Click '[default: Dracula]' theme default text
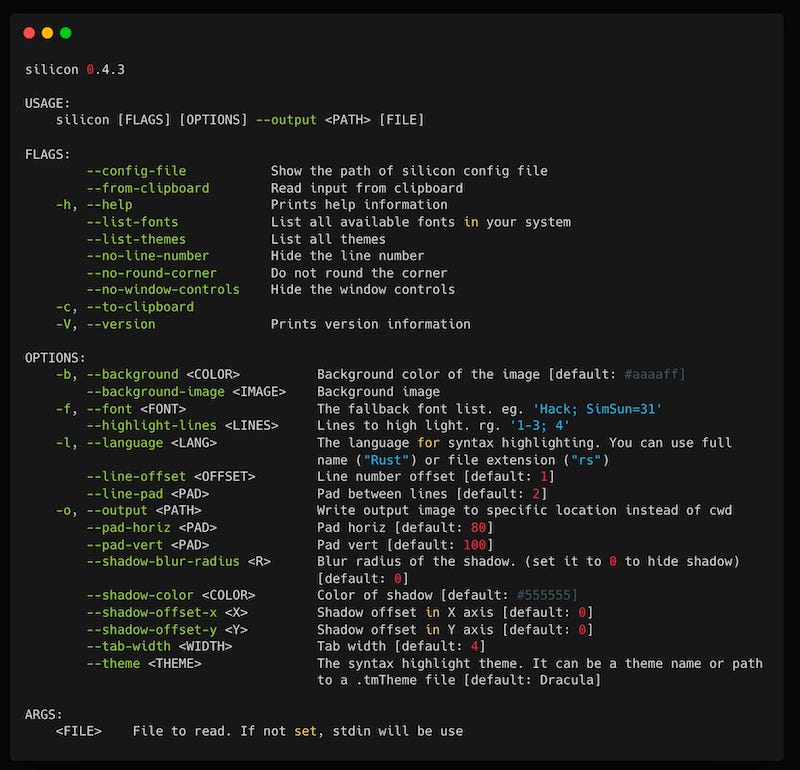Screen dimensions: 800x770 pos(532,680)
